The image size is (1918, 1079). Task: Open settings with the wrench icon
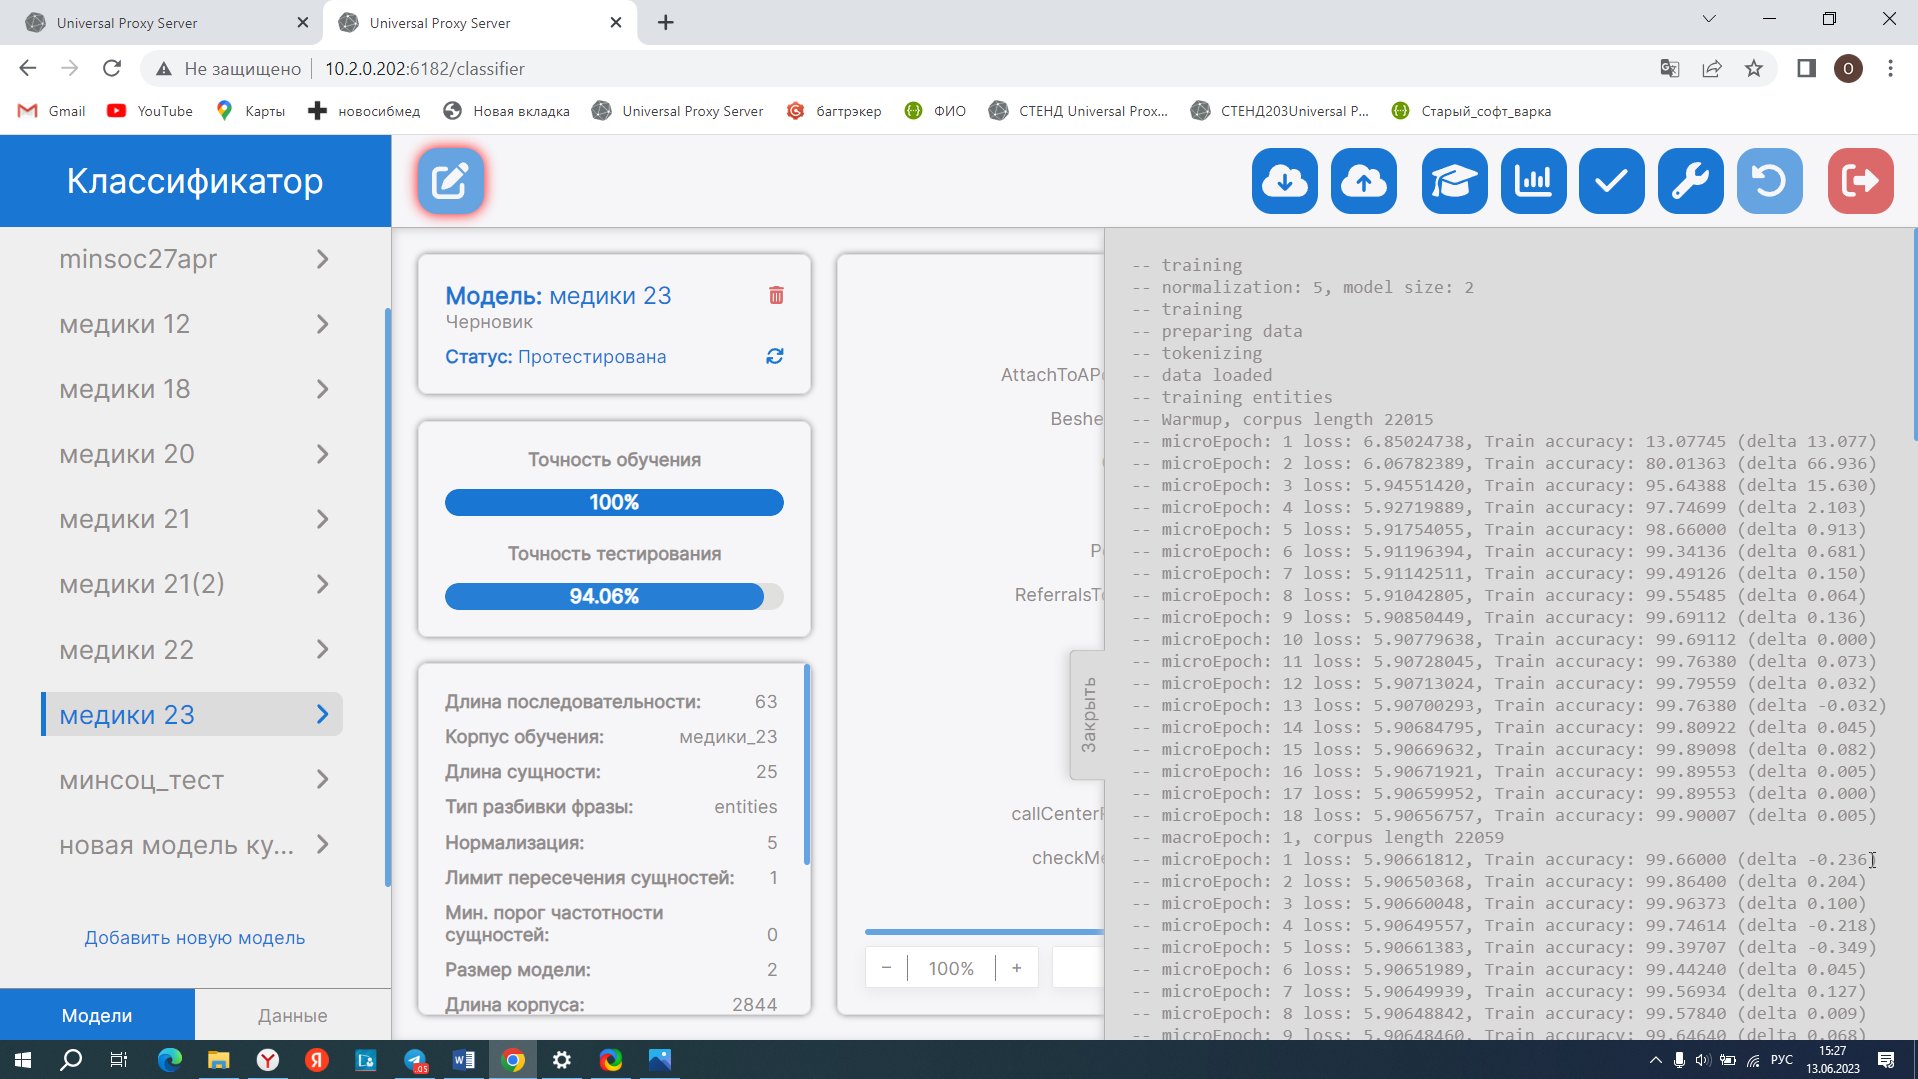click(x=1690, y=181)
